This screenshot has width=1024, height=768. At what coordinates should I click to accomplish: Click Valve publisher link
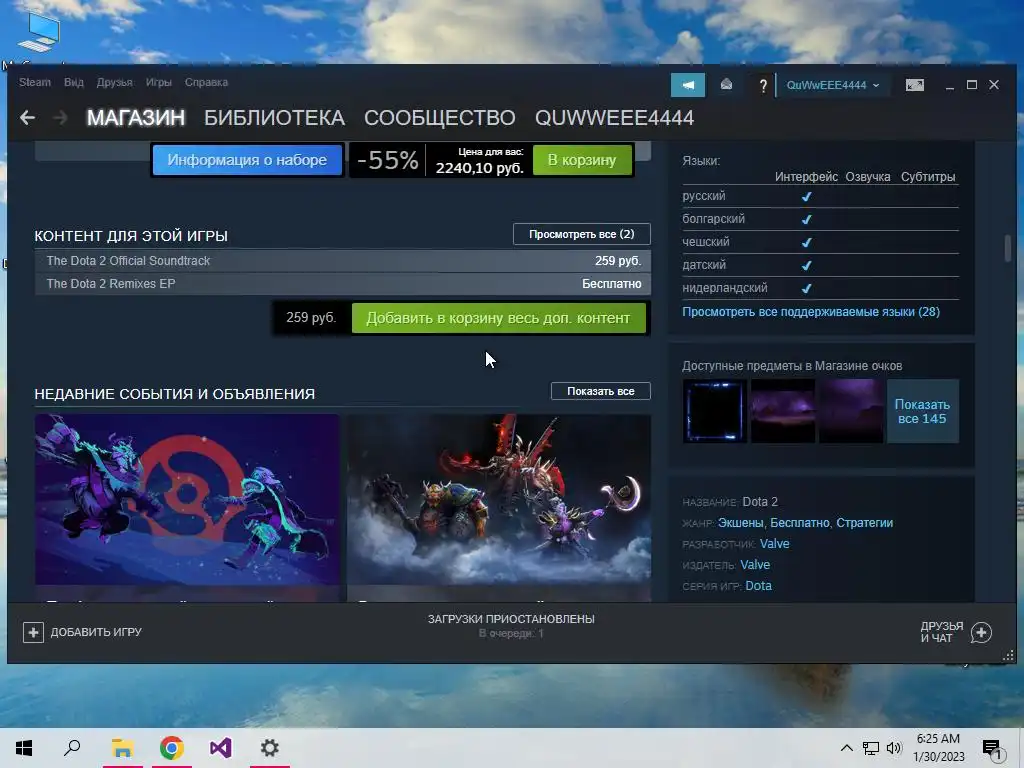pos(755,564)
